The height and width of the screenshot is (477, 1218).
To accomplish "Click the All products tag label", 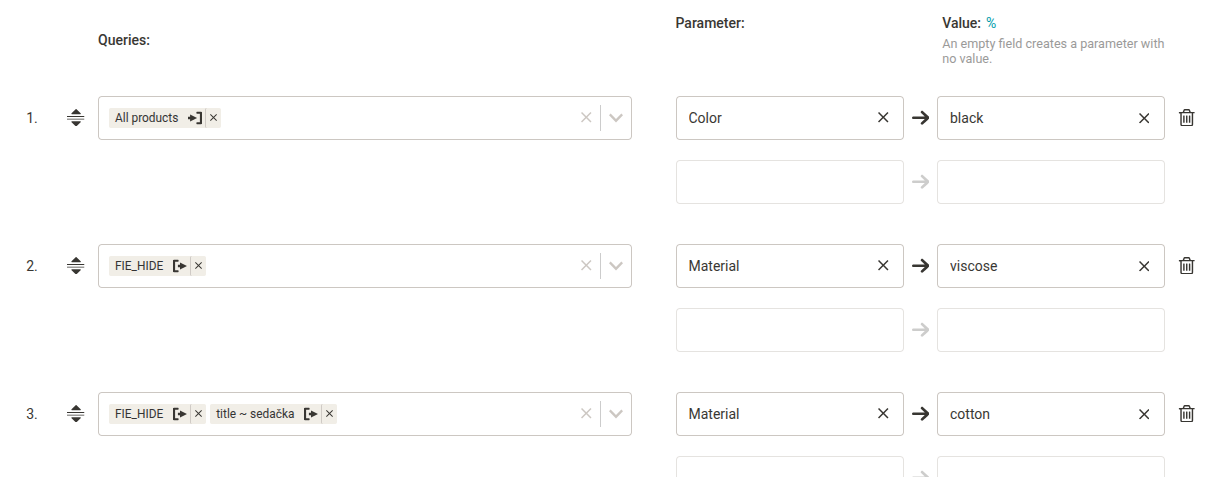I will pyautogui.click(x=146, y=118).
